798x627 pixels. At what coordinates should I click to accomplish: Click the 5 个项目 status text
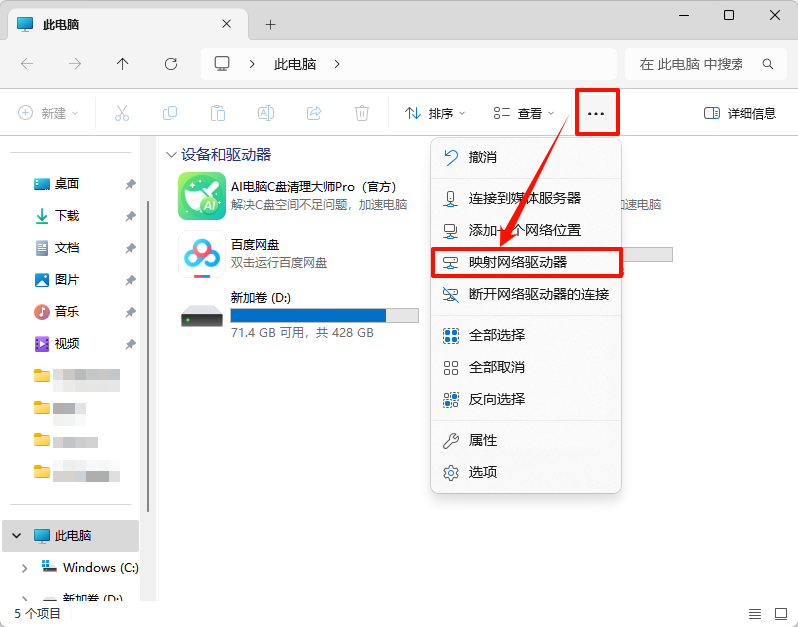coord(37,614)
